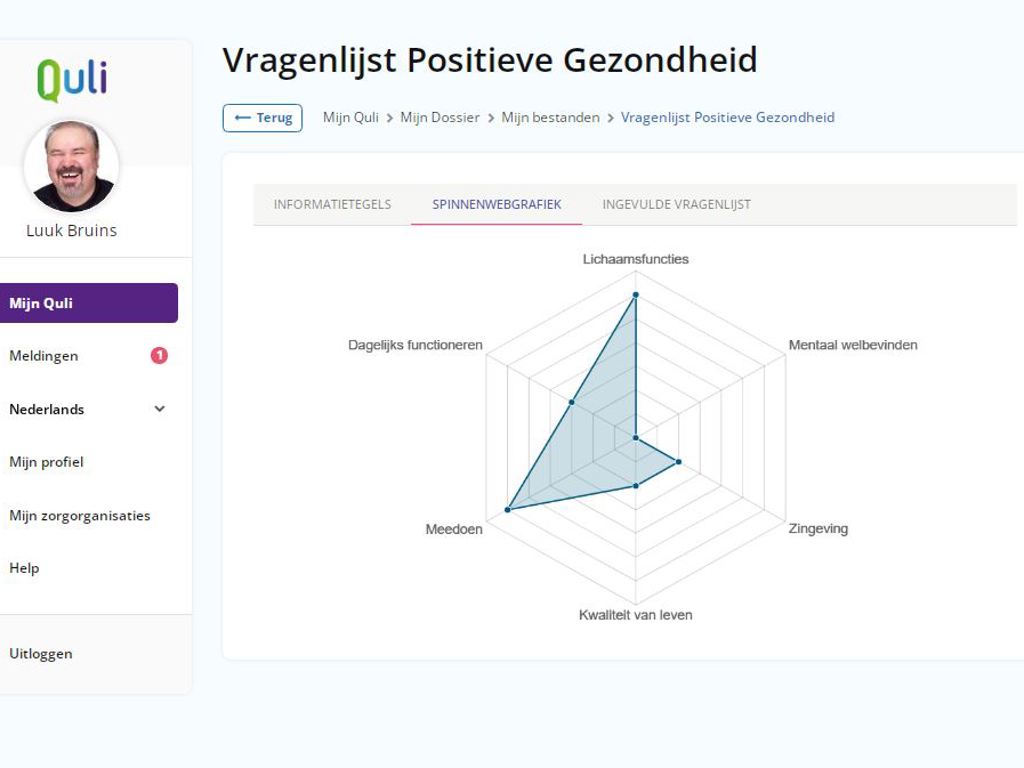Select the Spinnenwebgrafiek tab

click(496, 204)
